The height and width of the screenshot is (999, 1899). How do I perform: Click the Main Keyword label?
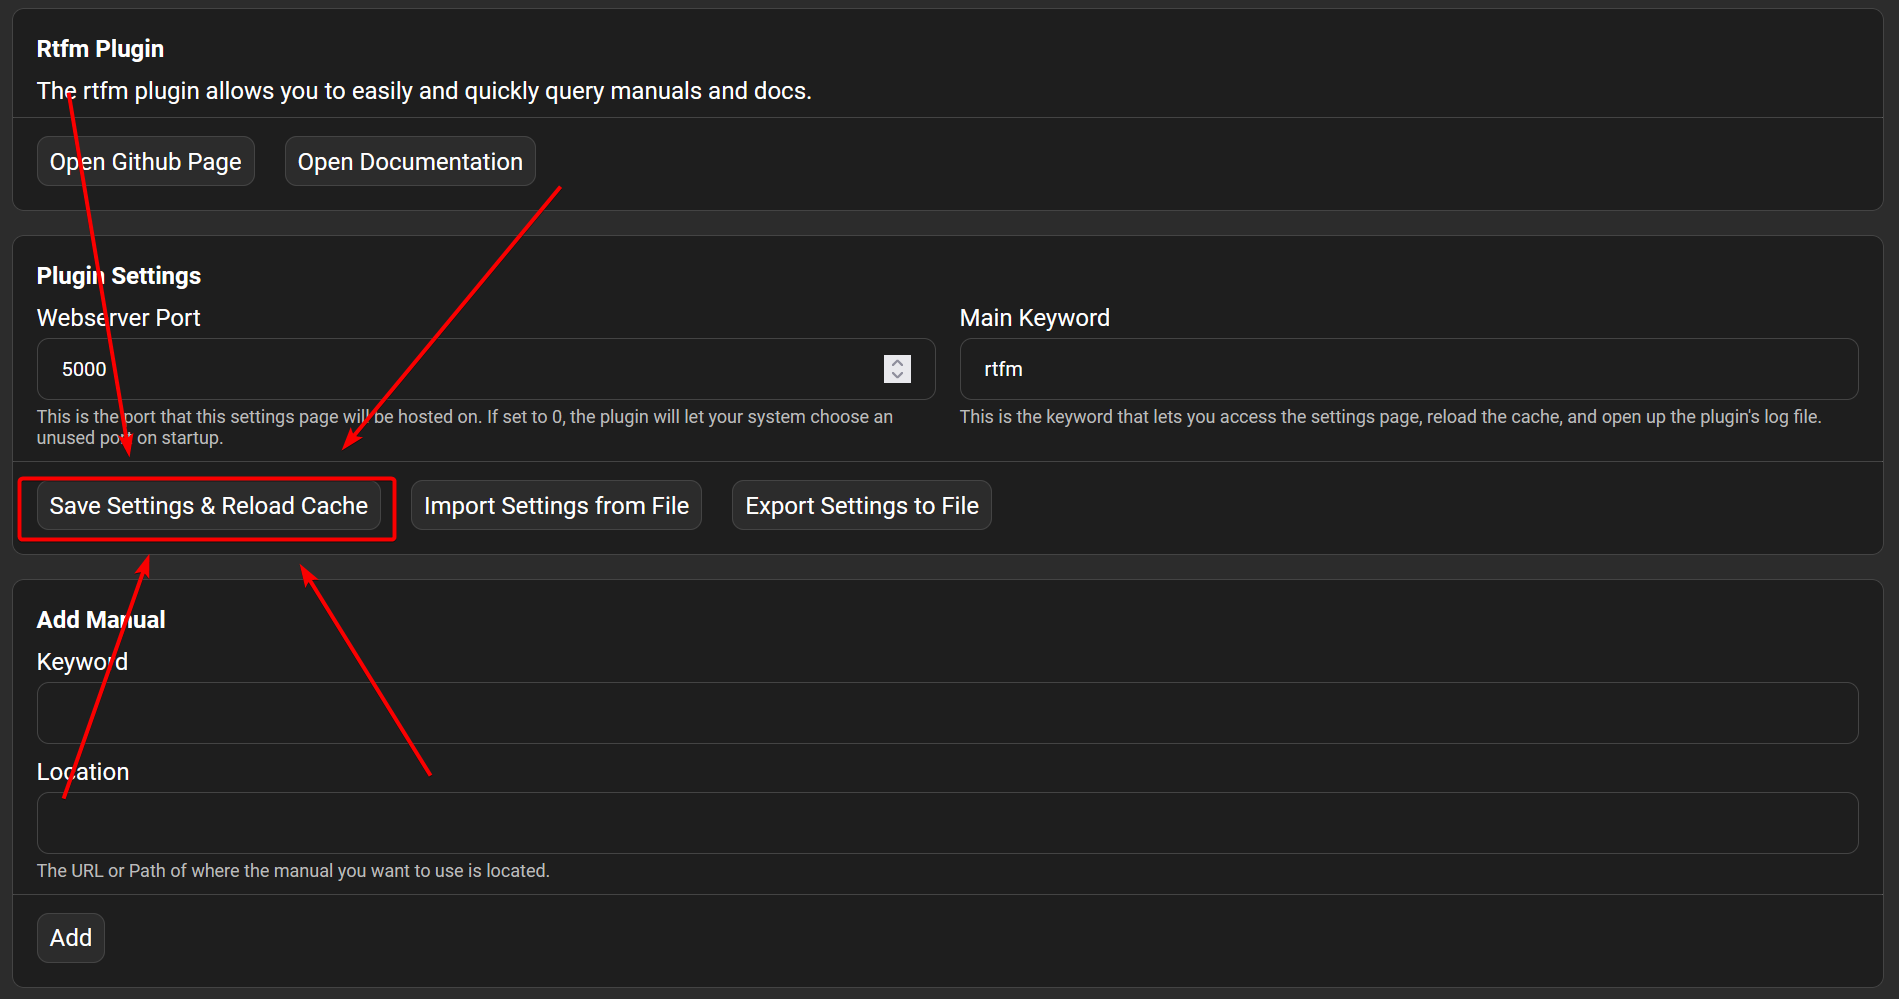coord(1035,318)
